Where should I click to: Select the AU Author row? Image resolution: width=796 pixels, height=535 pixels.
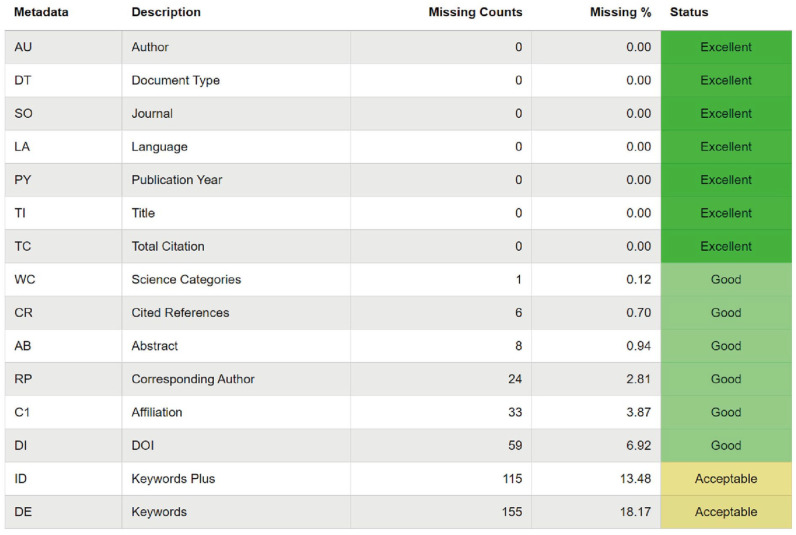398,47
